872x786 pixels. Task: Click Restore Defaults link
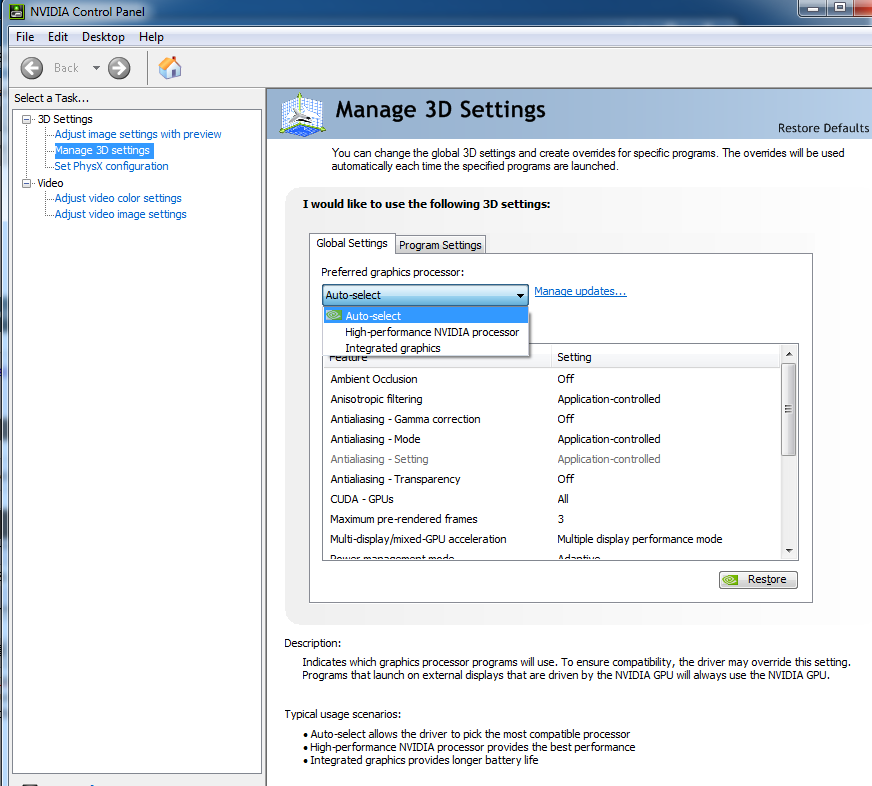point(823,128)
